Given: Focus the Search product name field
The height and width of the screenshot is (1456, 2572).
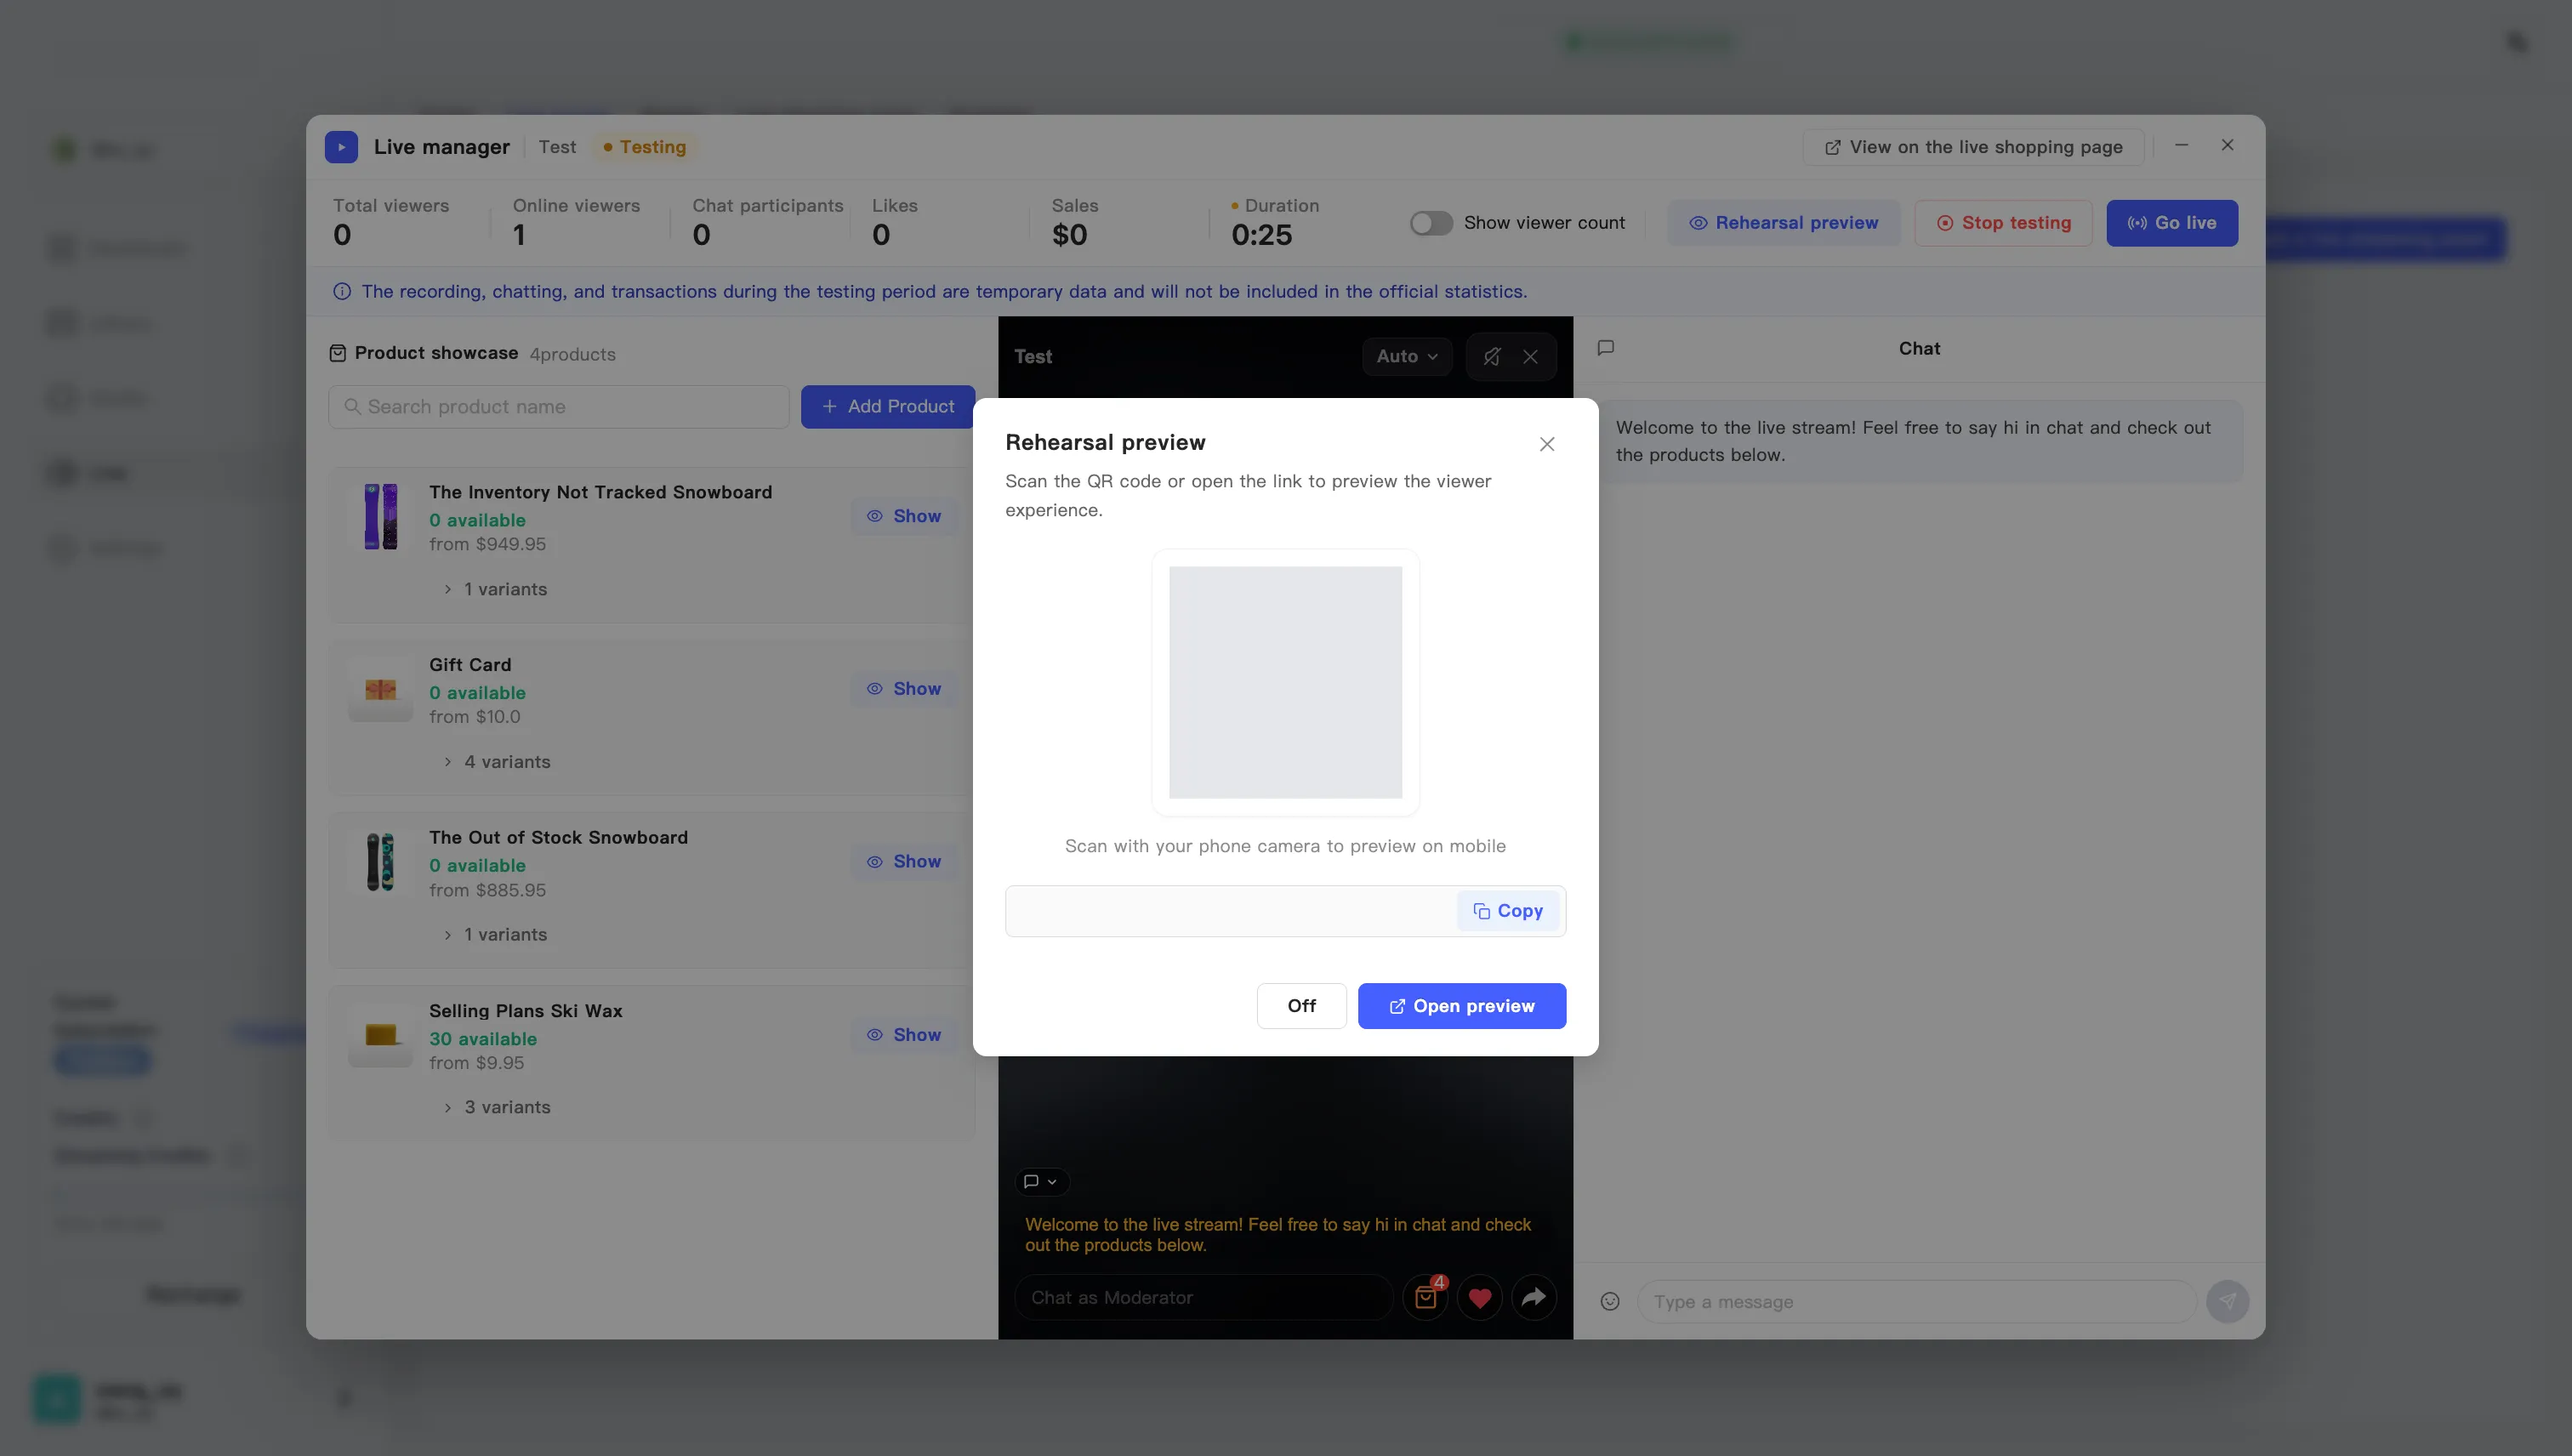Looking at the screenshot, I should (558, 407).
